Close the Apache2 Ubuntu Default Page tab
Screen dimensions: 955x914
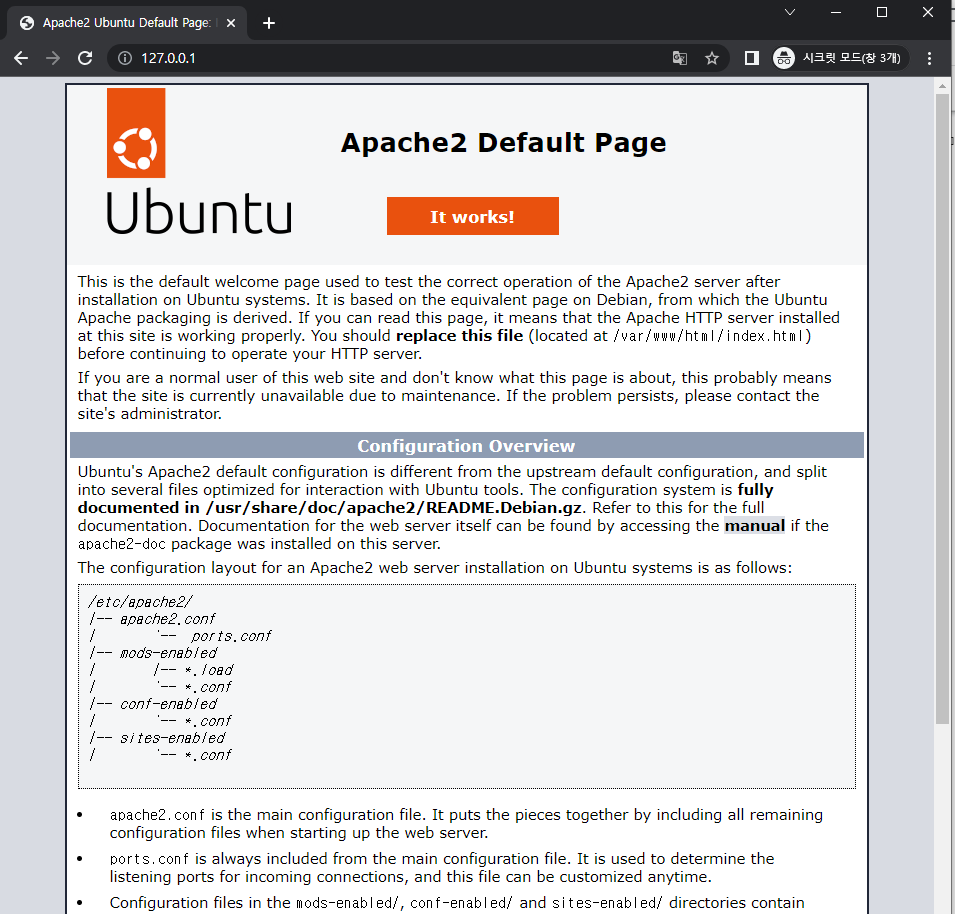click(231, 23)
